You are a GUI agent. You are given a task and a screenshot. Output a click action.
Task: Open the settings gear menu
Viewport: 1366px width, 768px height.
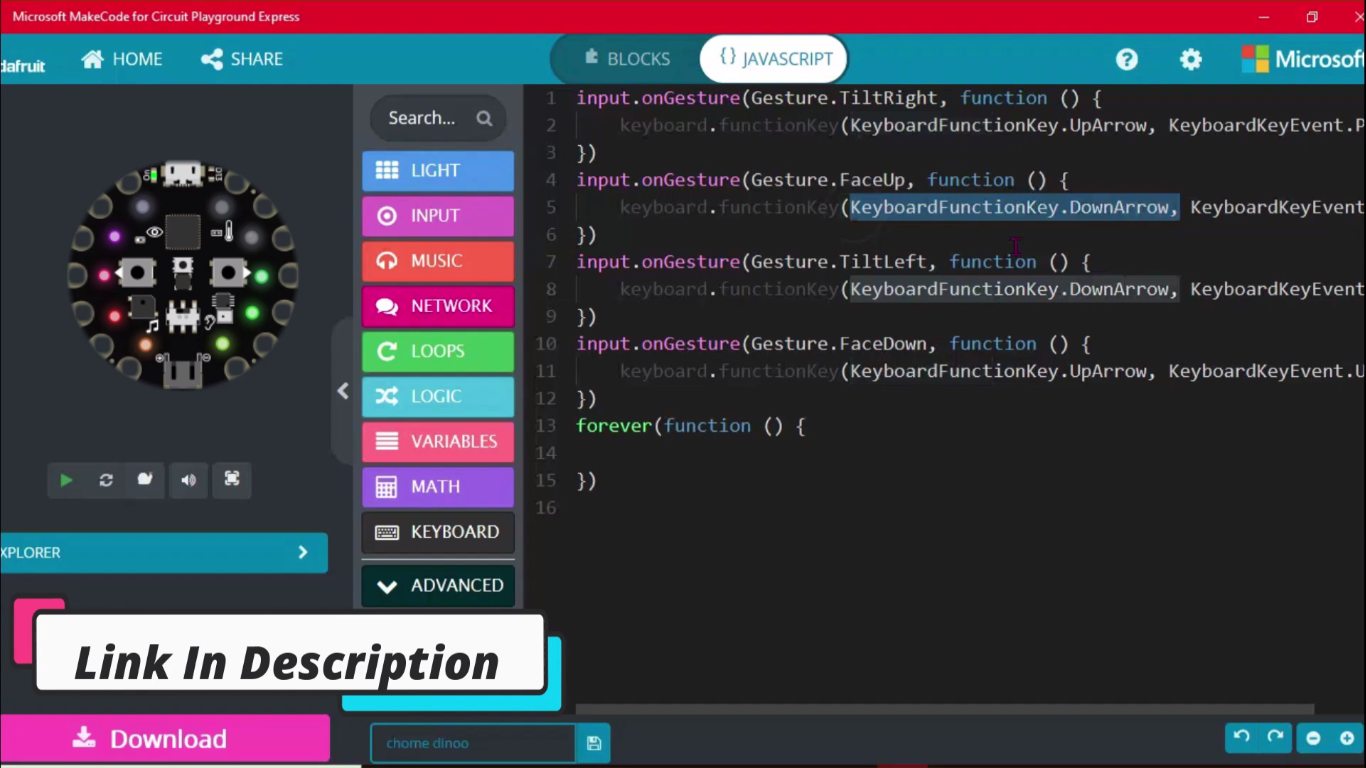pos(1190,59)
